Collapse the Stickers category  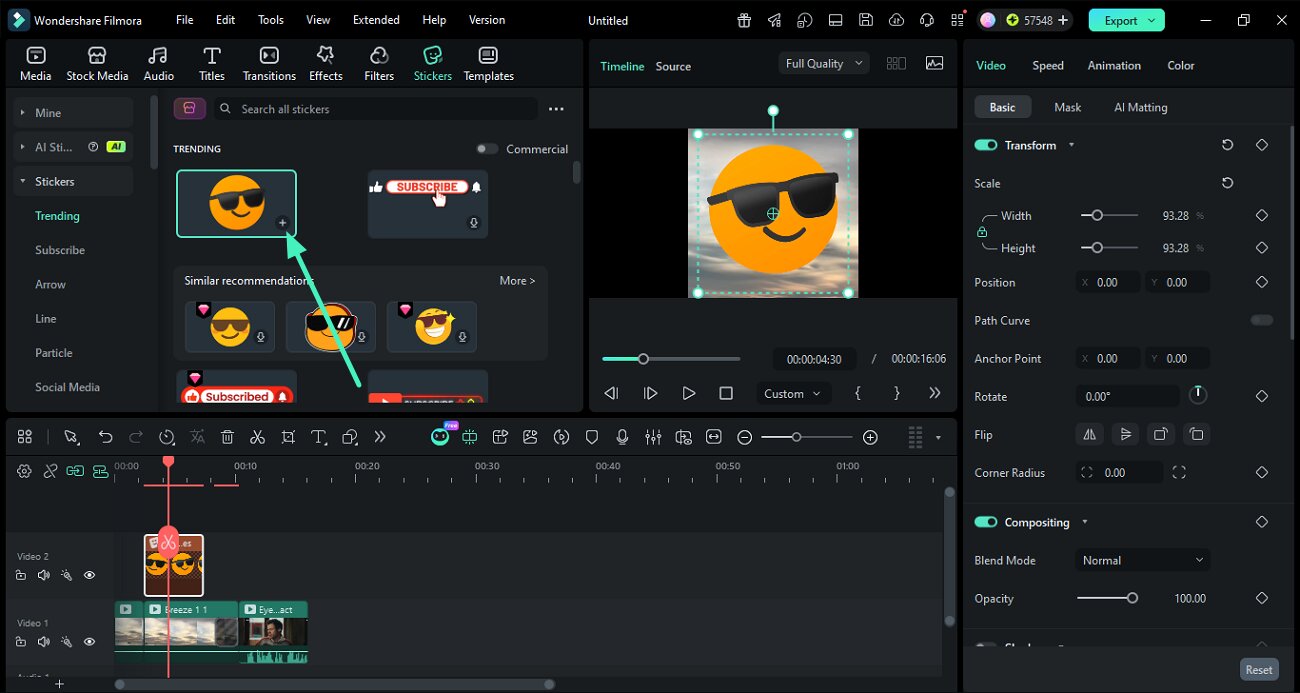point(73,181)
